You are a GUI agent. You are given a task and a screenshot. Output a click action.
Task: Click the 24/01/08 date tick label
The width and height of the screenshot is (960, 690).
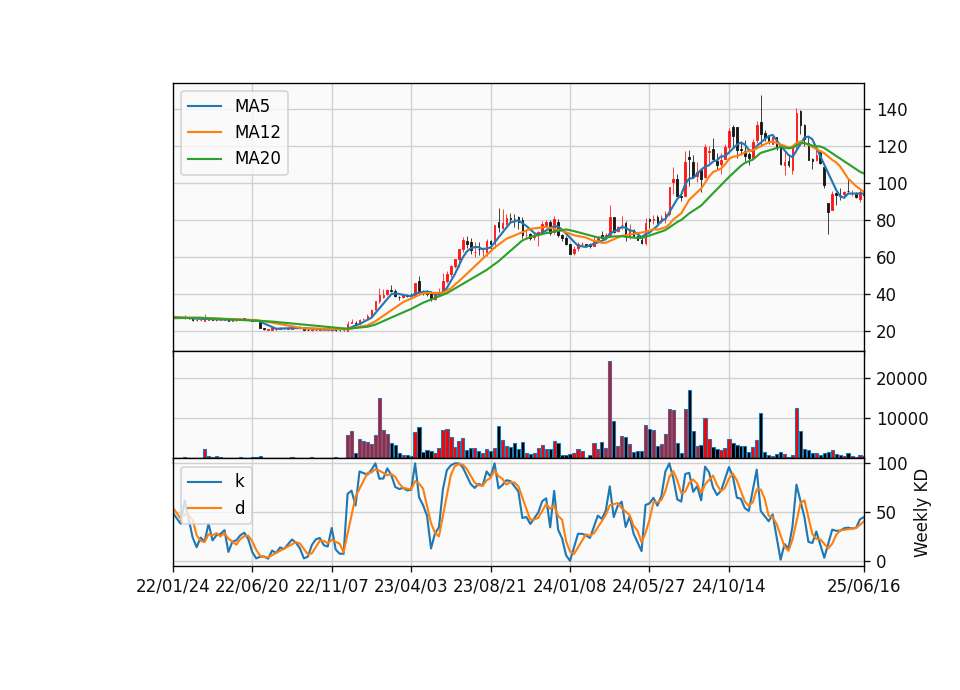coord(569,587)
